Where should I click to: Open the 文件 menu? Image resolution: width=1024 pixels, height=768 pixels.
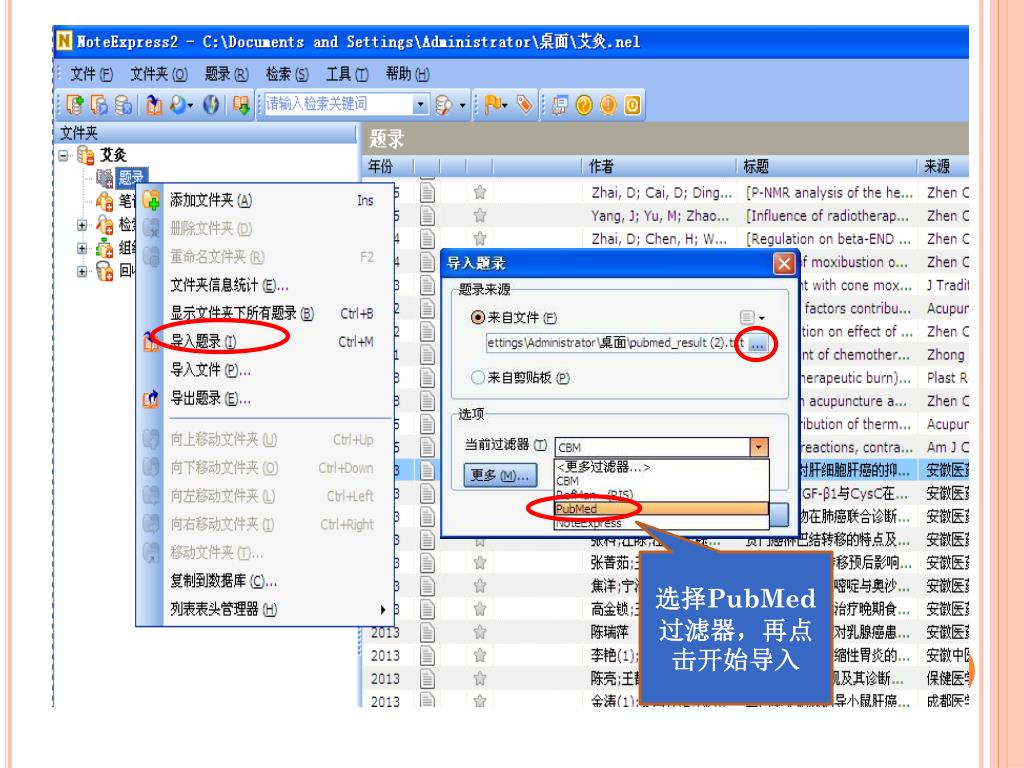(91, 74)
